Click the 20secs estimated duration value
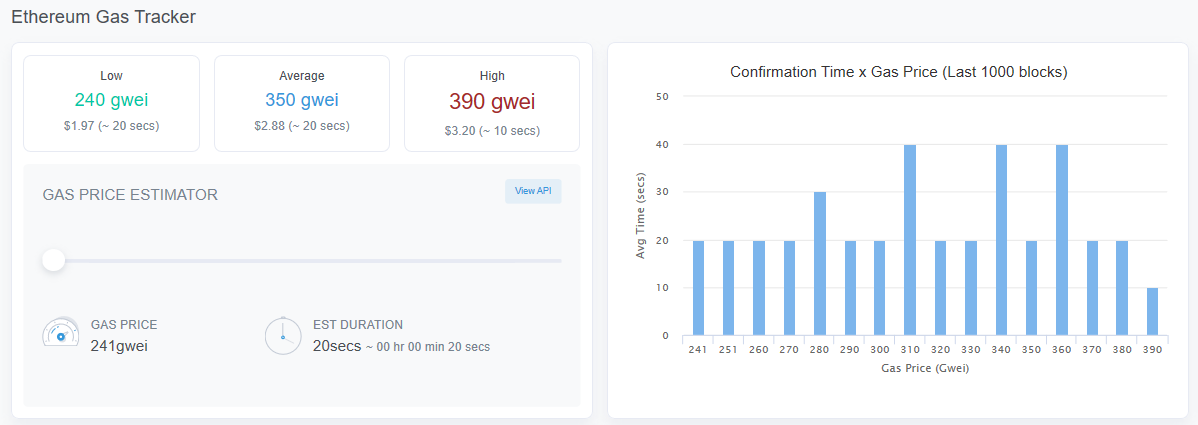 [x=337, y=346]
